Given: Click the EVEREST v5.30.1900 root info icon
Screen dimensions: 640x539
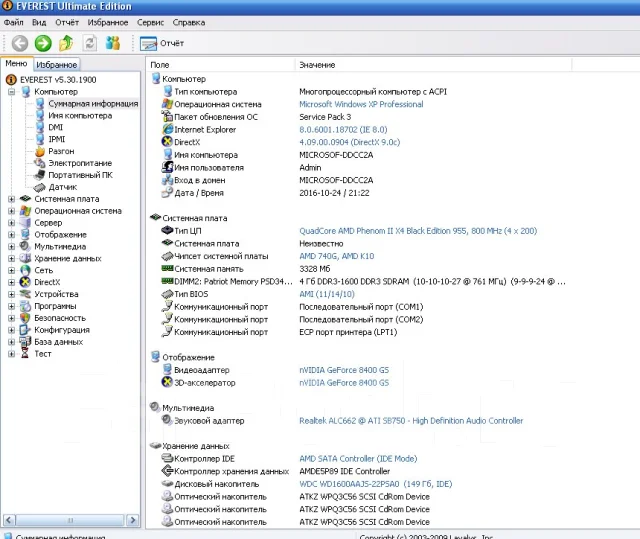Looking at the screenshot, I should pyautogui.click(x=11, y=80).
